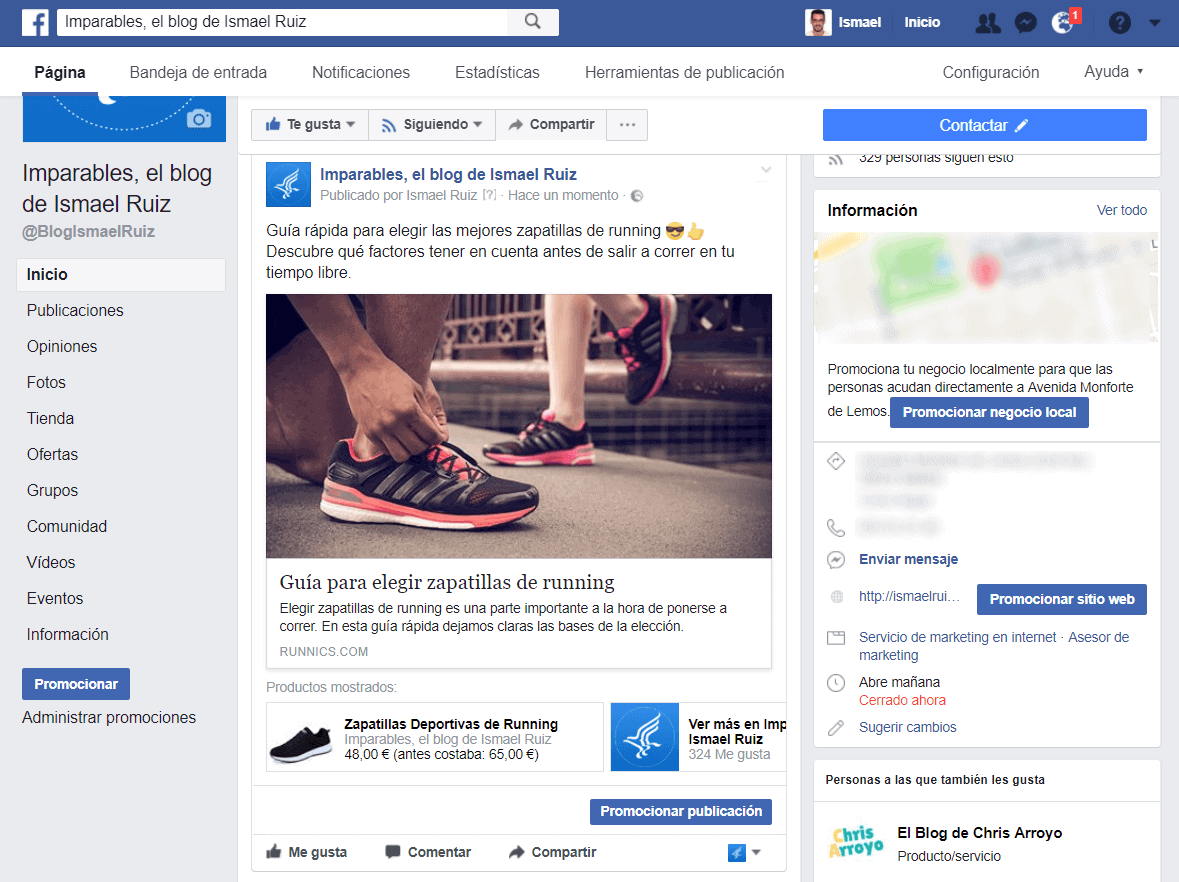
Task: Select Ofertas in the left menu
Action: (x=52, y=455)
